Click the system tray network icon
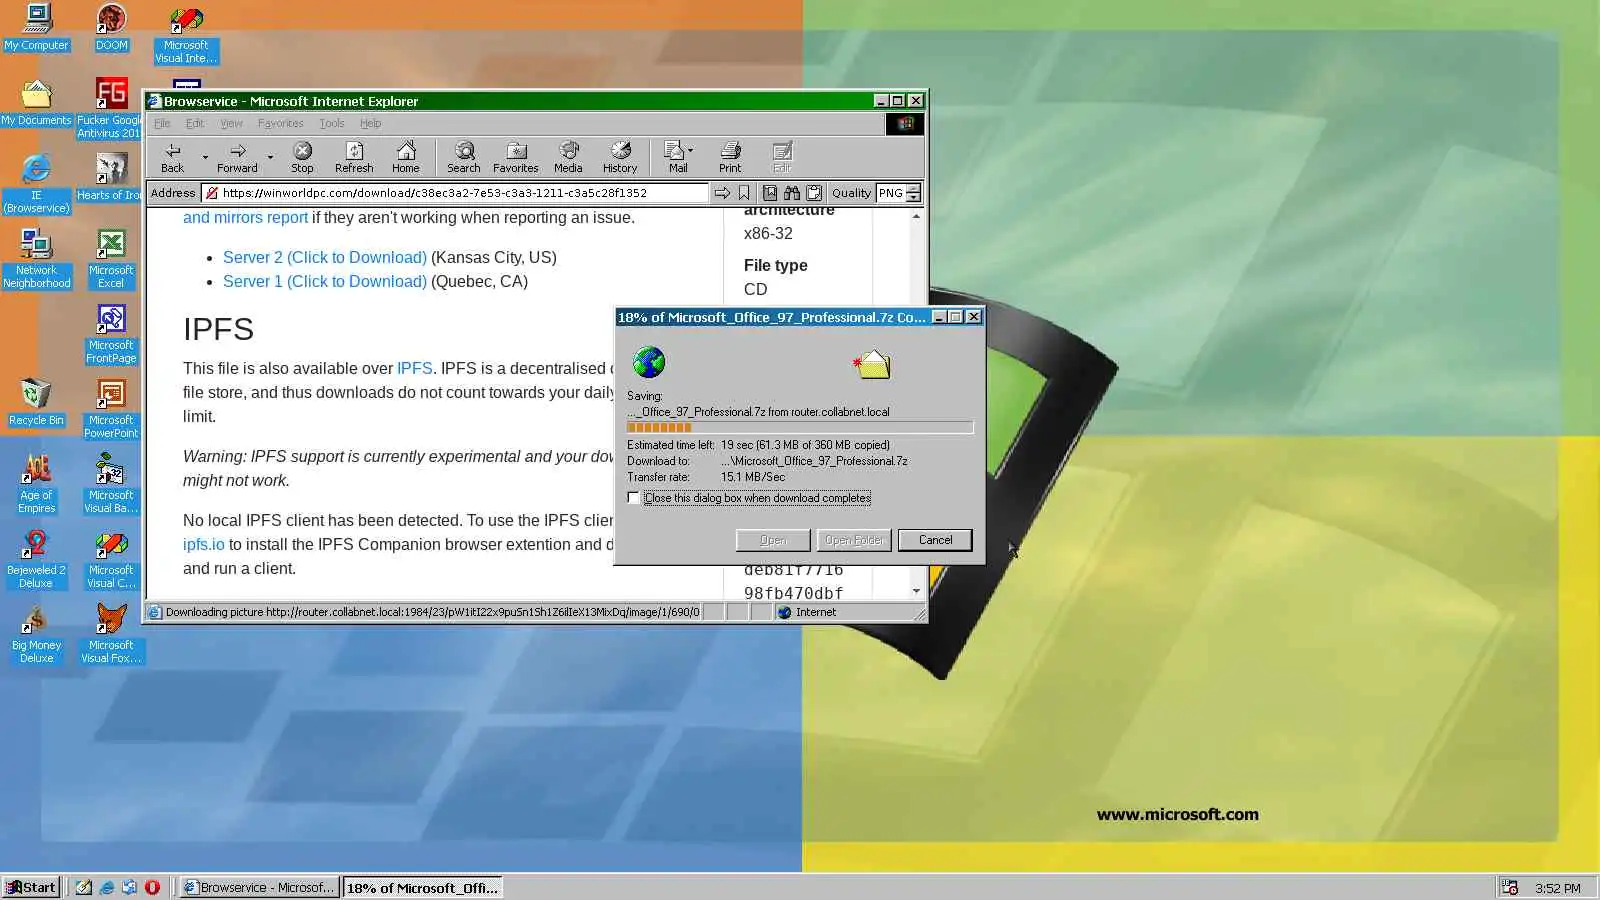Viewport: 1600px width, 900px height. coord(1510,888)
